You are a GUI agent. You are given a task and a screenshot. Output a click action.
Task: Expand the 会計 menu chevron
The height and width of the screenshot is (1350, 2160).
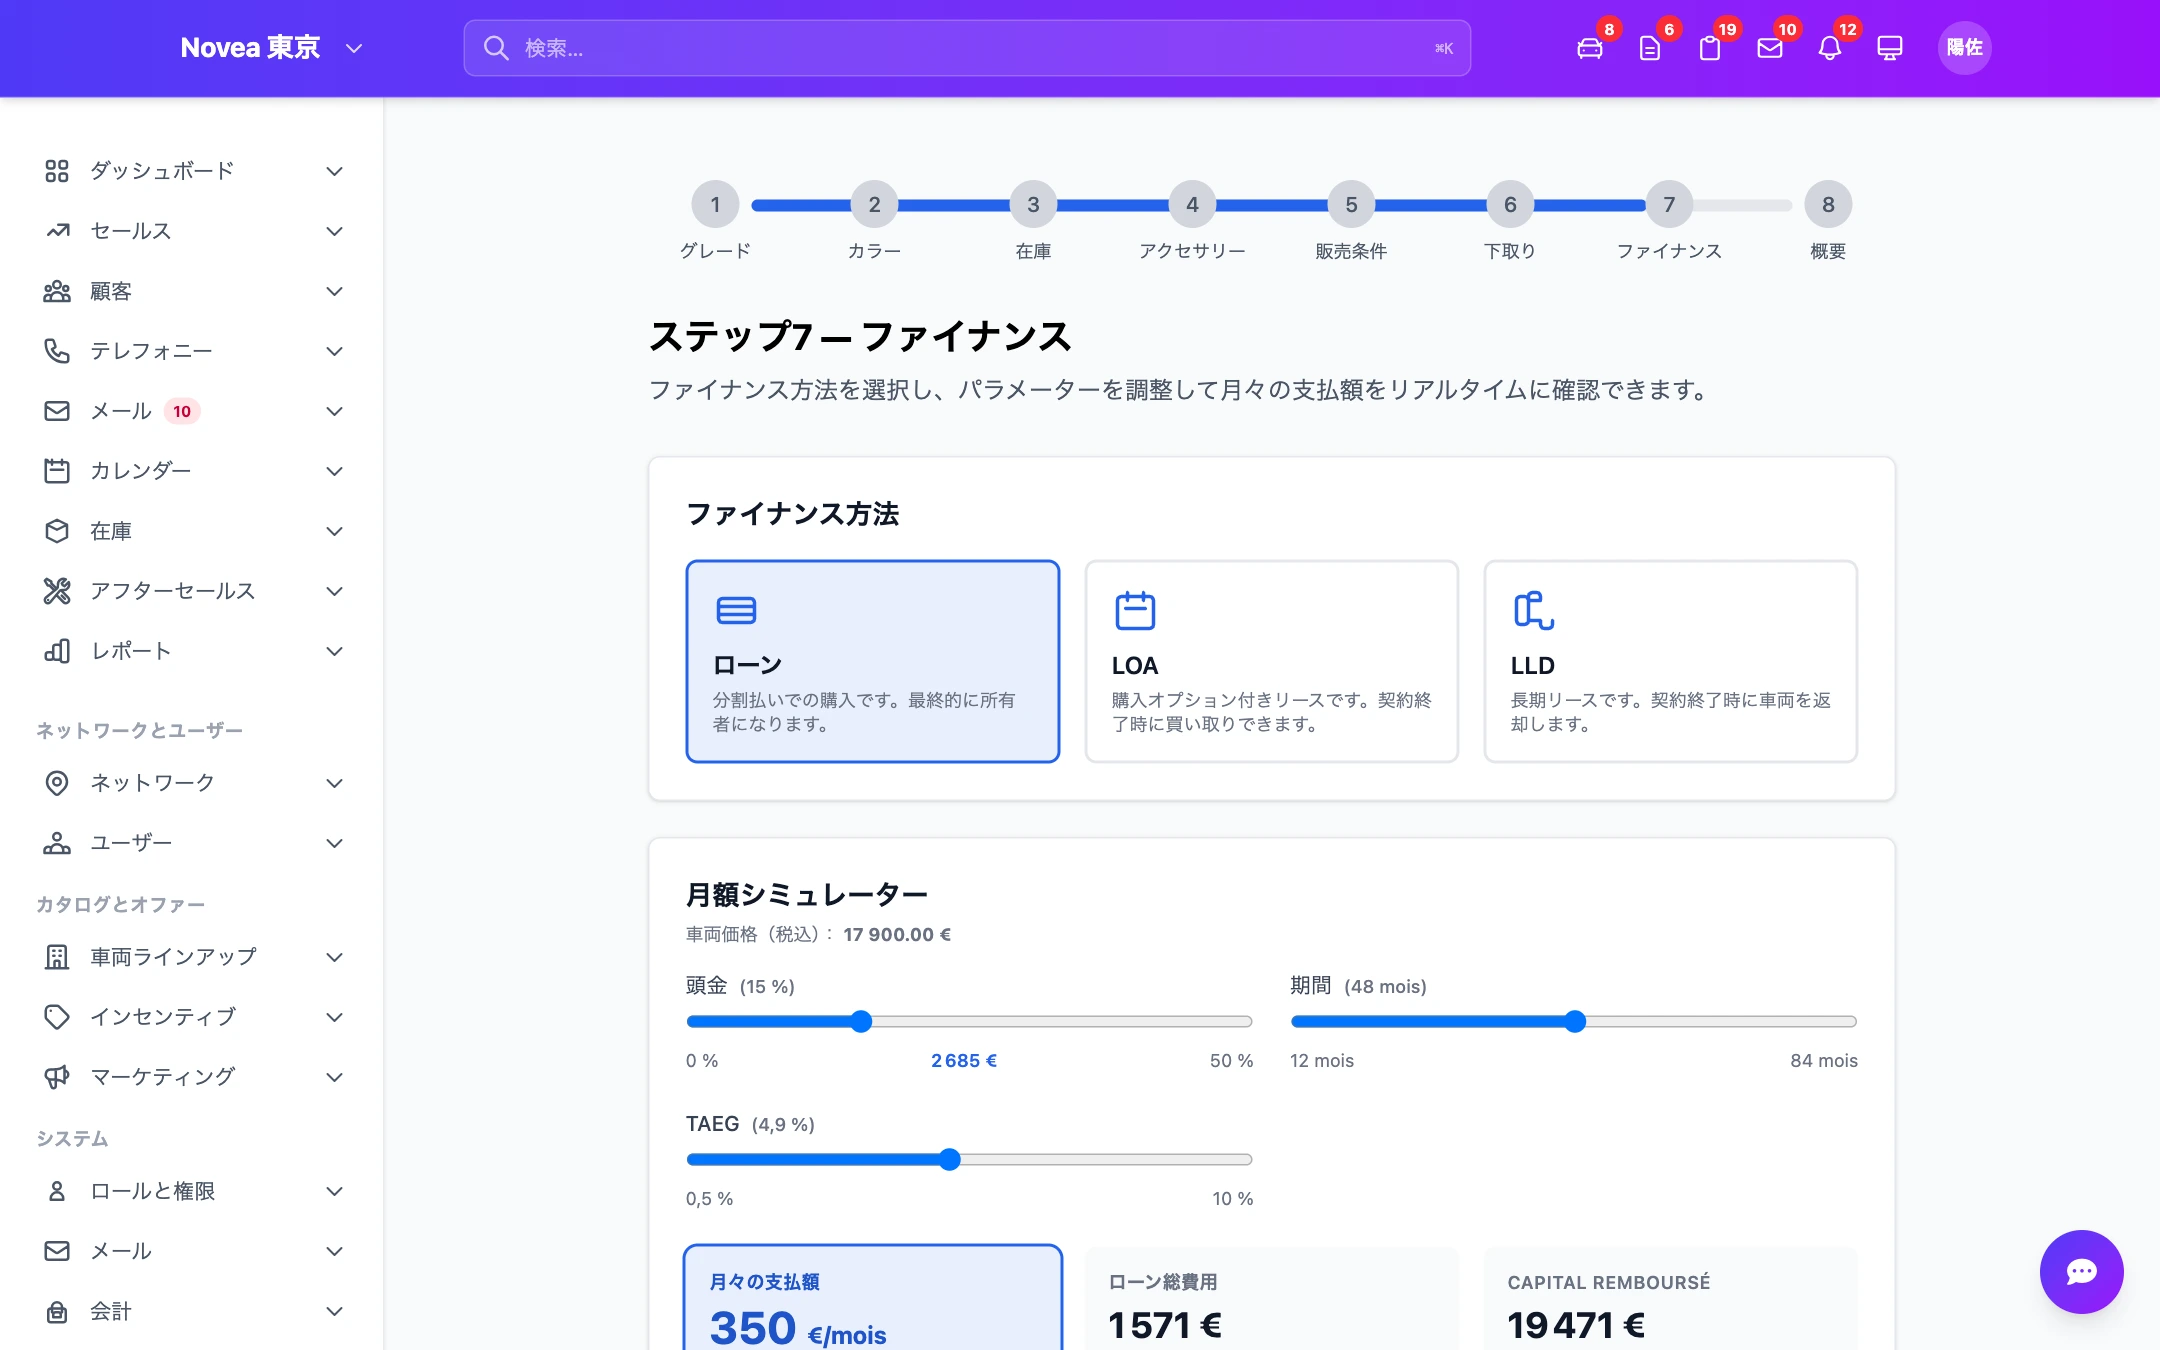(x=335, y=1311)
